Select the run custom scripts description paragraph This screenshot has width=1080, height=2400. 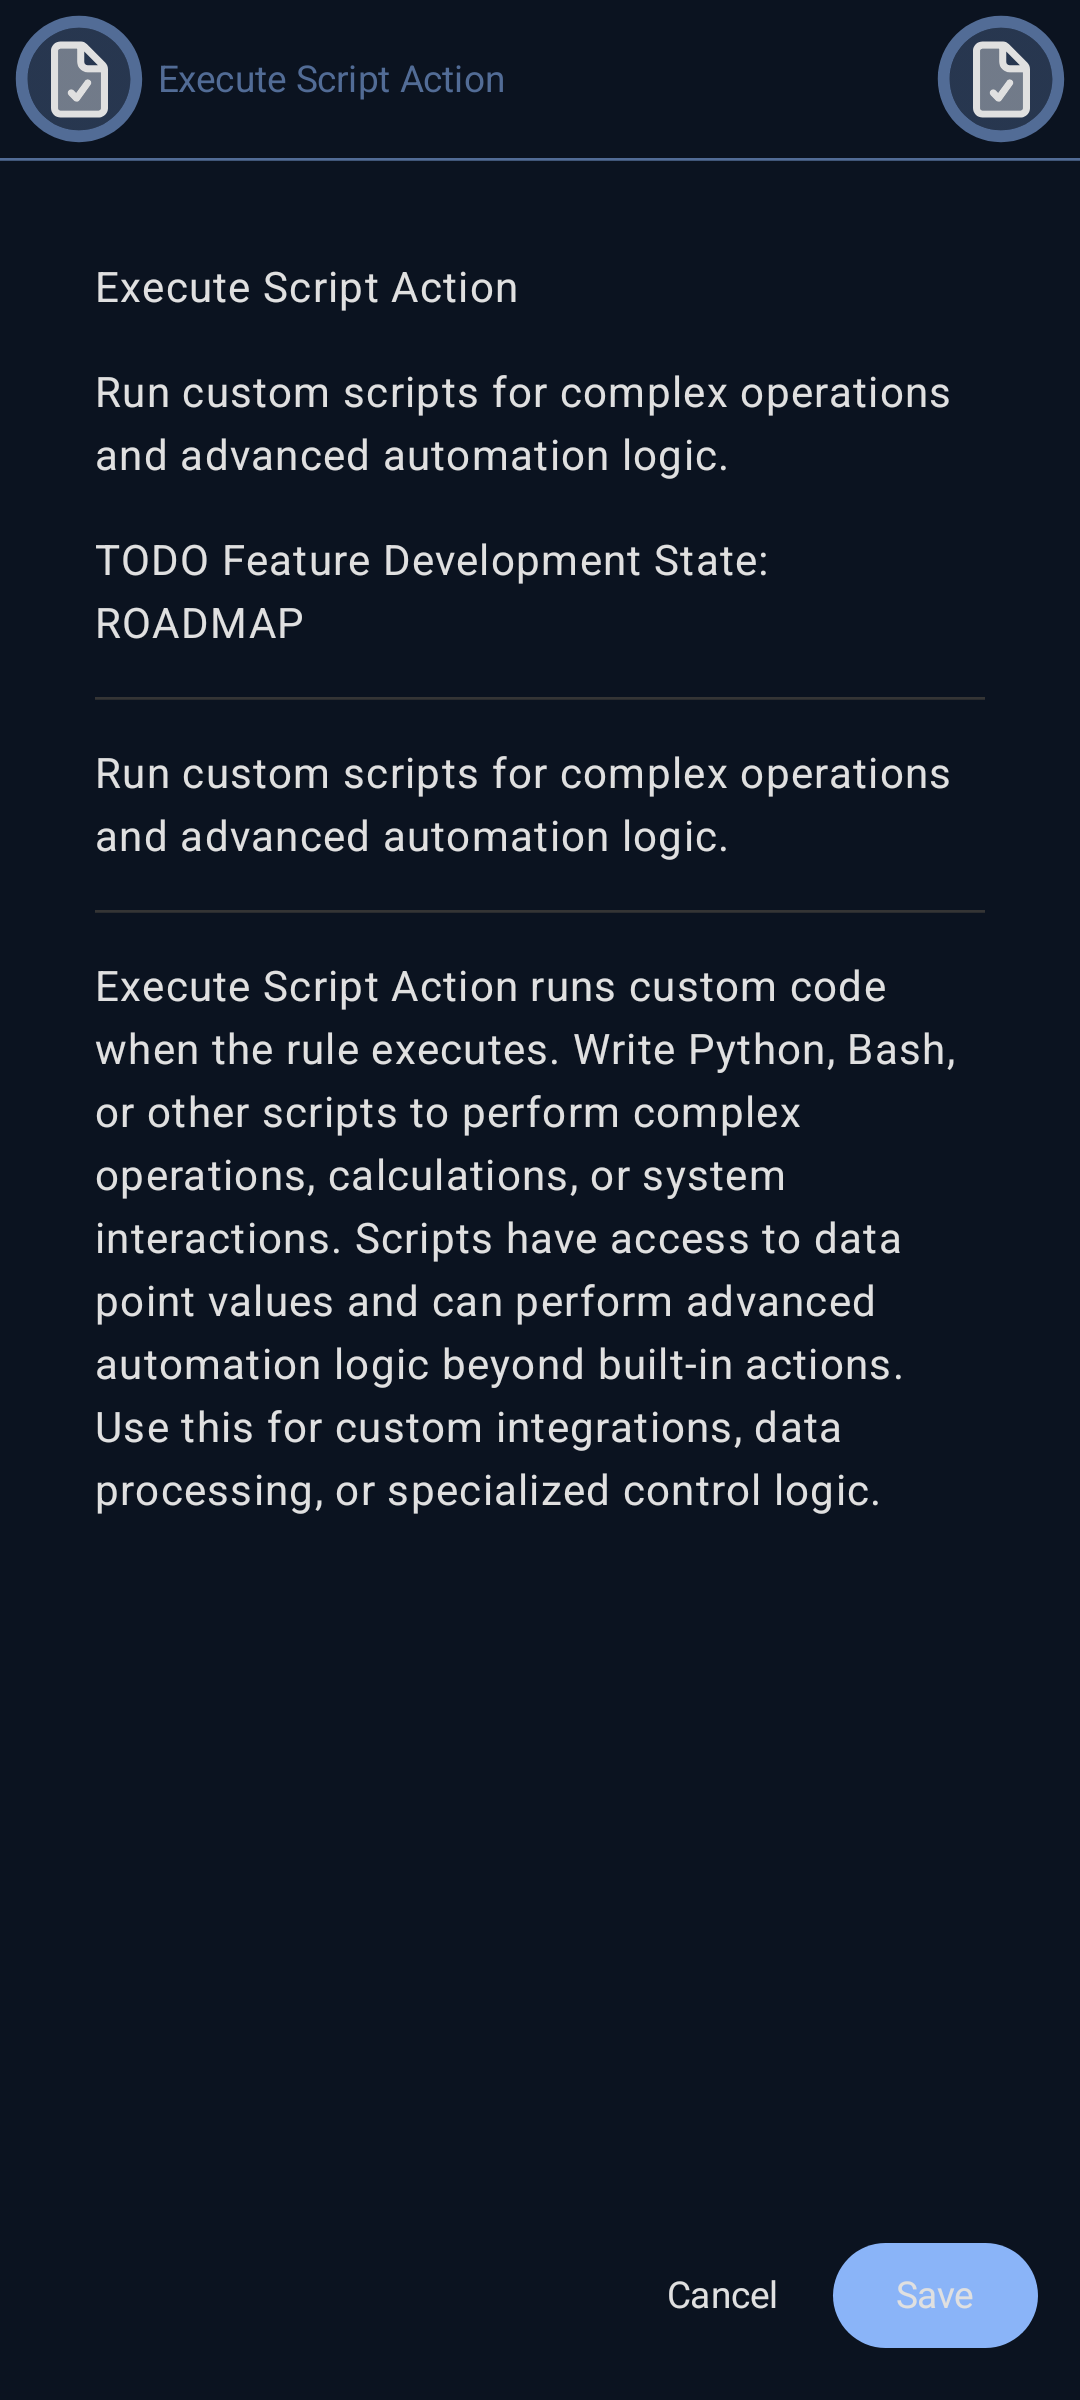pos(523,805)
